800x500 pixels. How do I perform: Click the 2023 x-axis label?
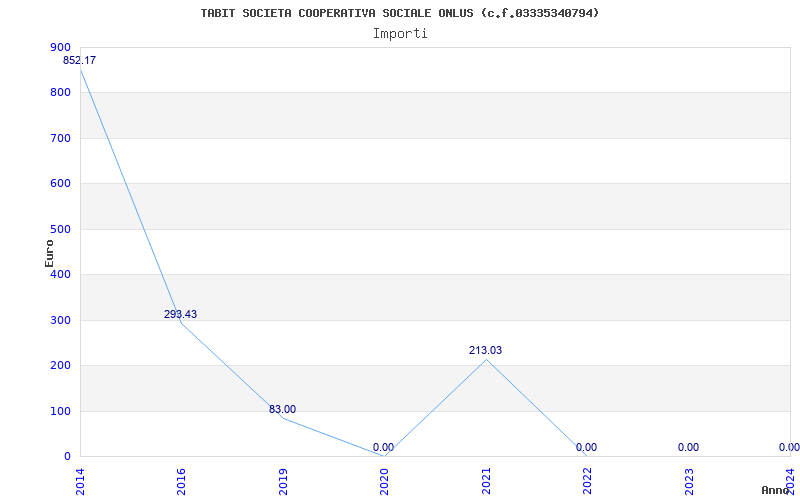coord(689,482)
